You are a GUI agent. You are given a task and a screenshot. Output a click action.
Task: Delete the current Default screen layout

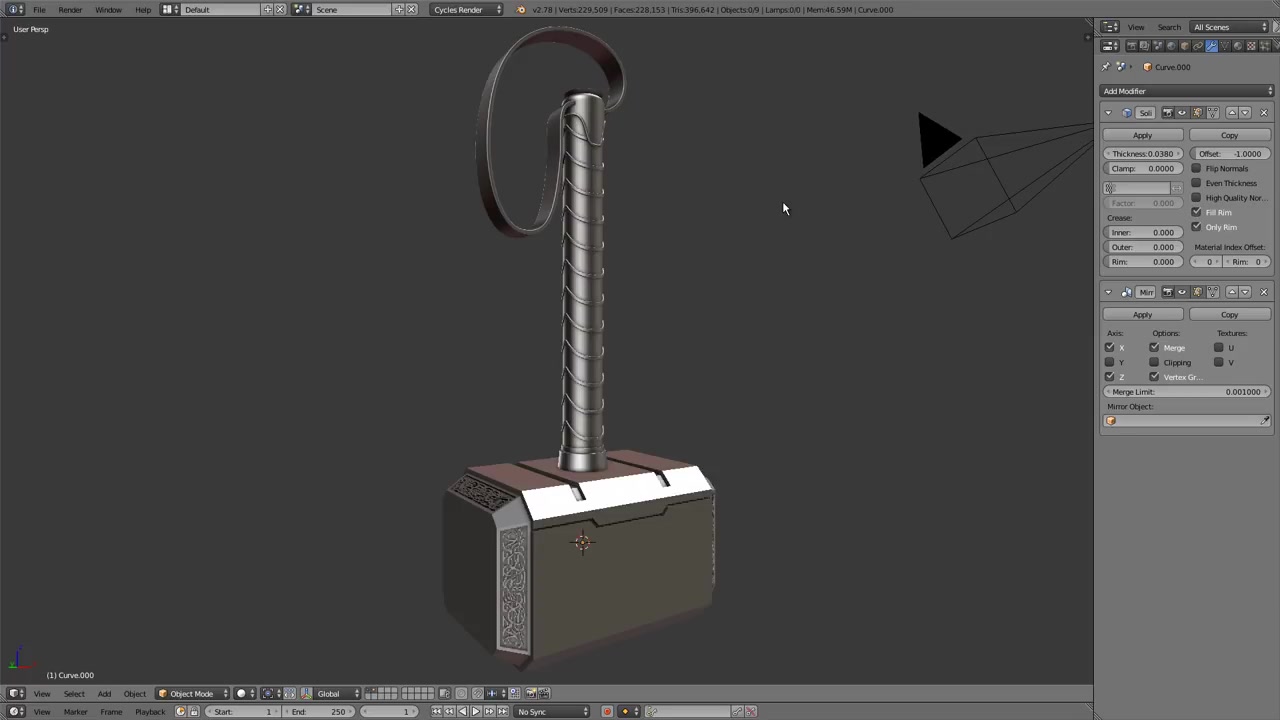point(280,10)
